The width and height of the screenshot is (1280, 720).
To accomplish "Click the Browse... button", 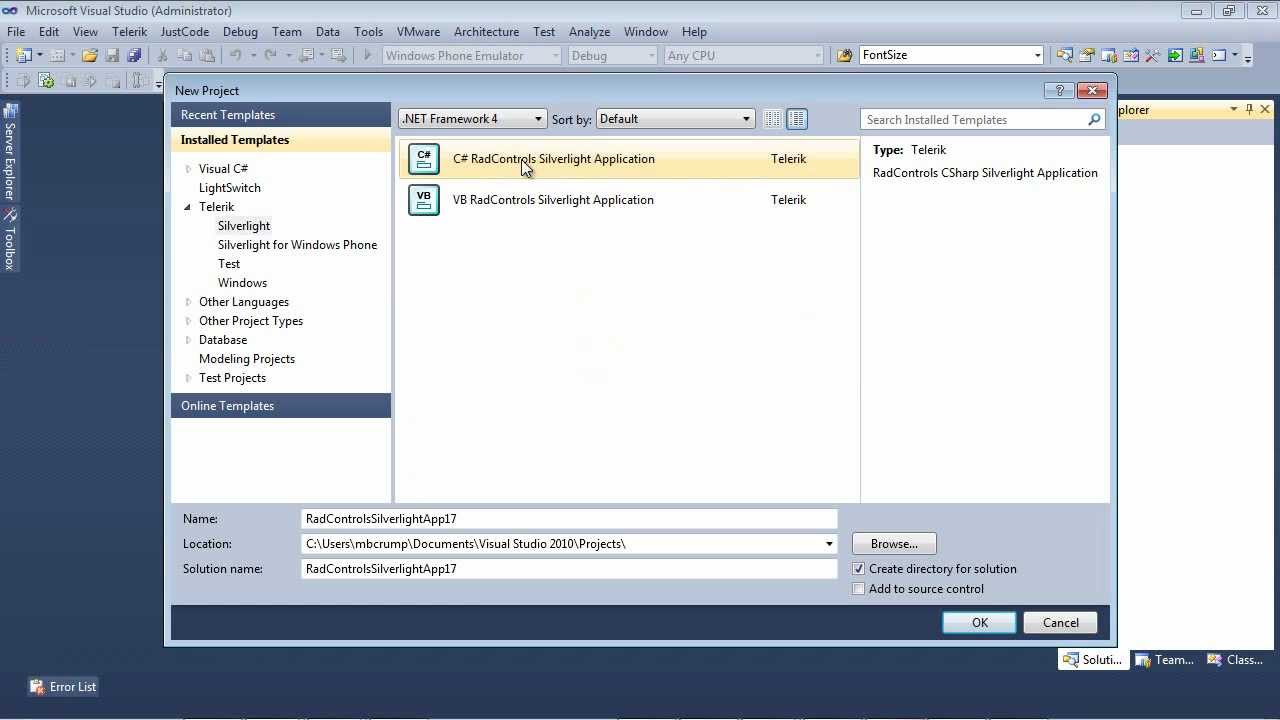I will 894,544.
